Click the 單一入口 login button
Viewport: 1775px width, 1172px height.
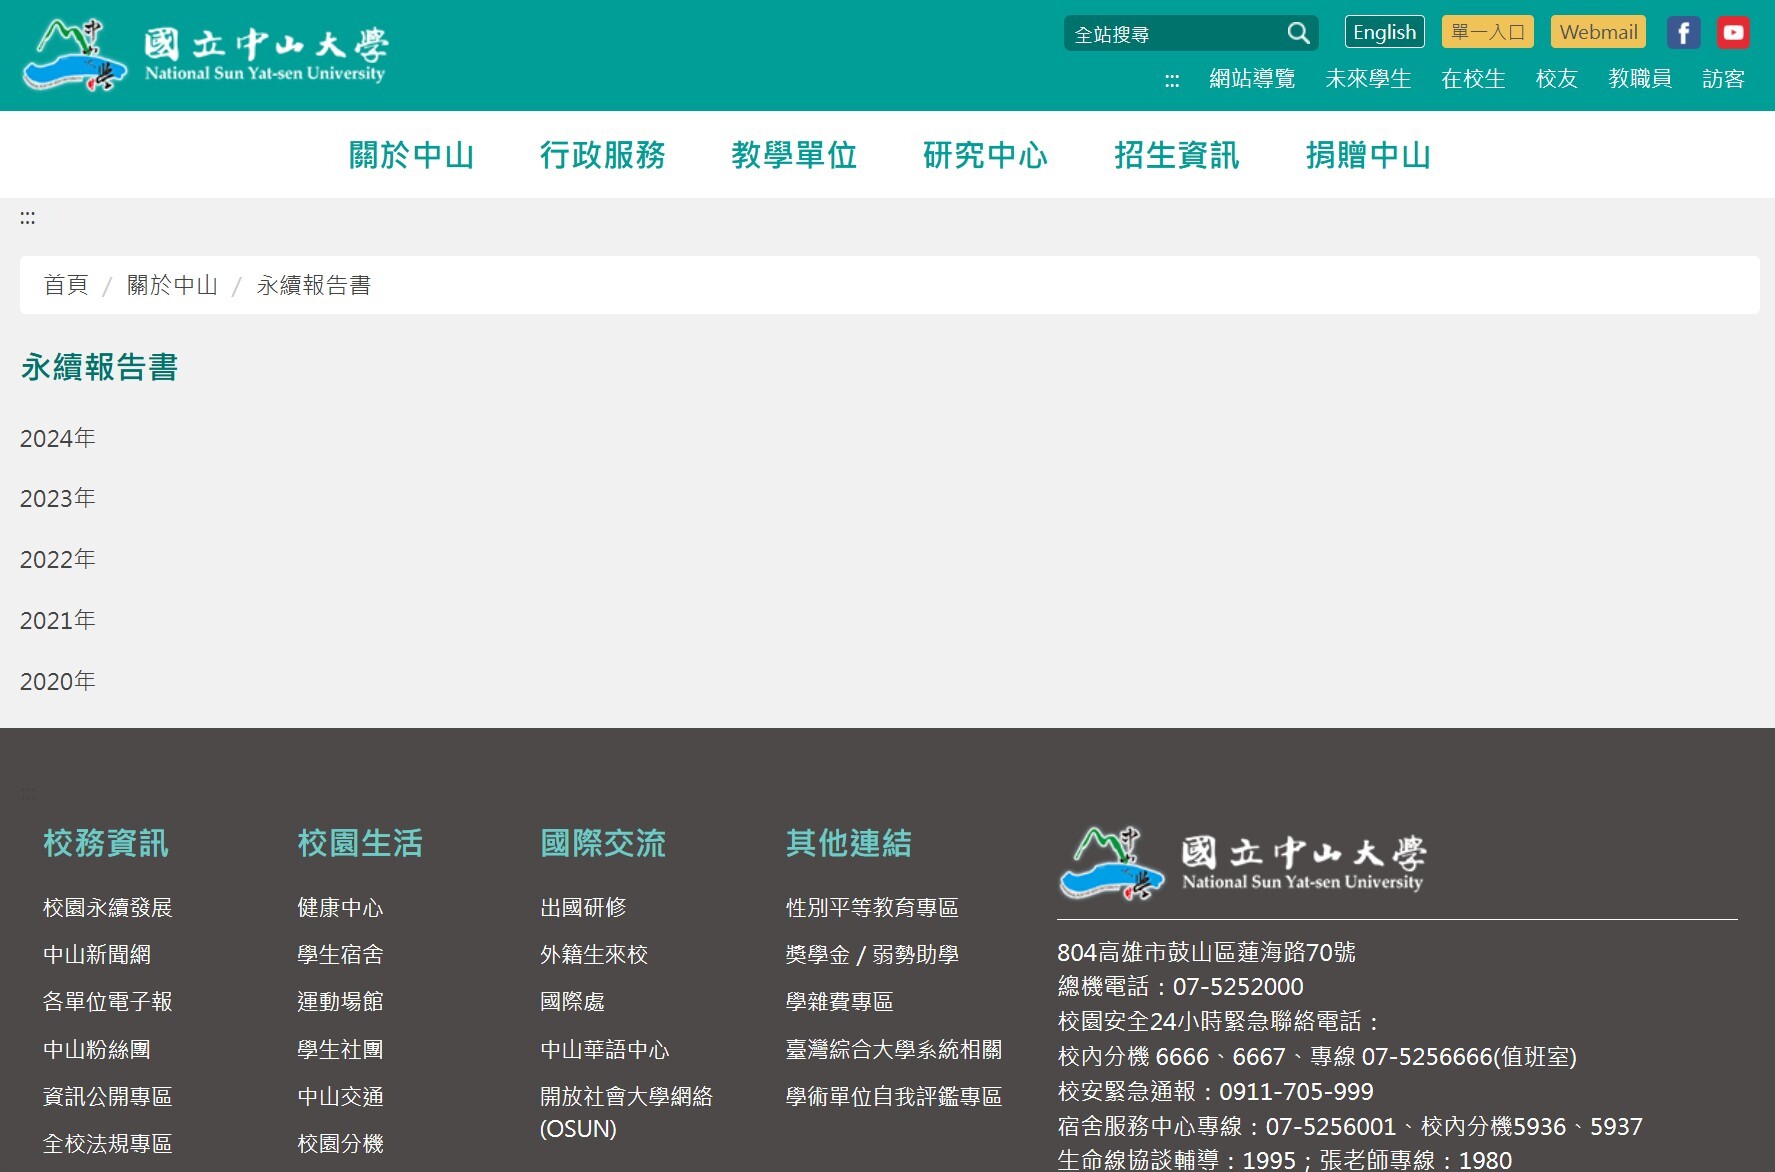tap(1487, 32)
